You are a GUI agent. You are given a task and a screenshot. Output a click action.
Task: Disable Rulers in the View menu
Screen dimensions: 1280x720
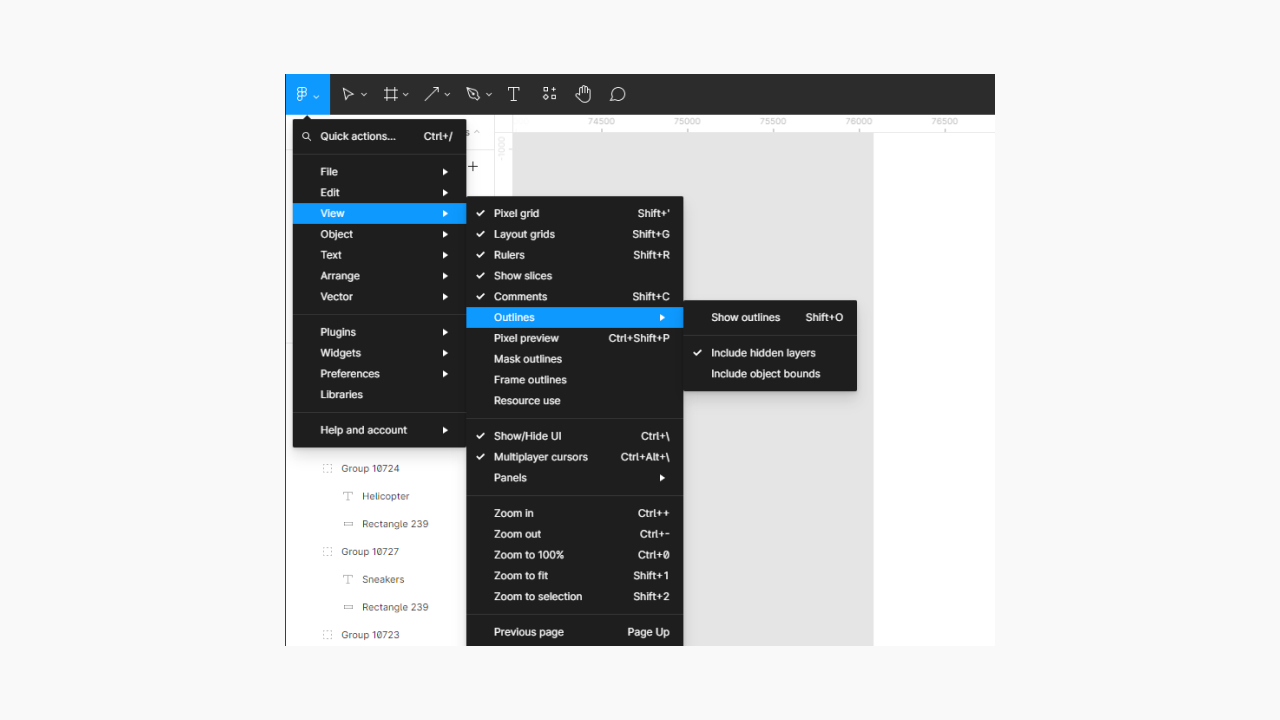click(x=511, y=255)
